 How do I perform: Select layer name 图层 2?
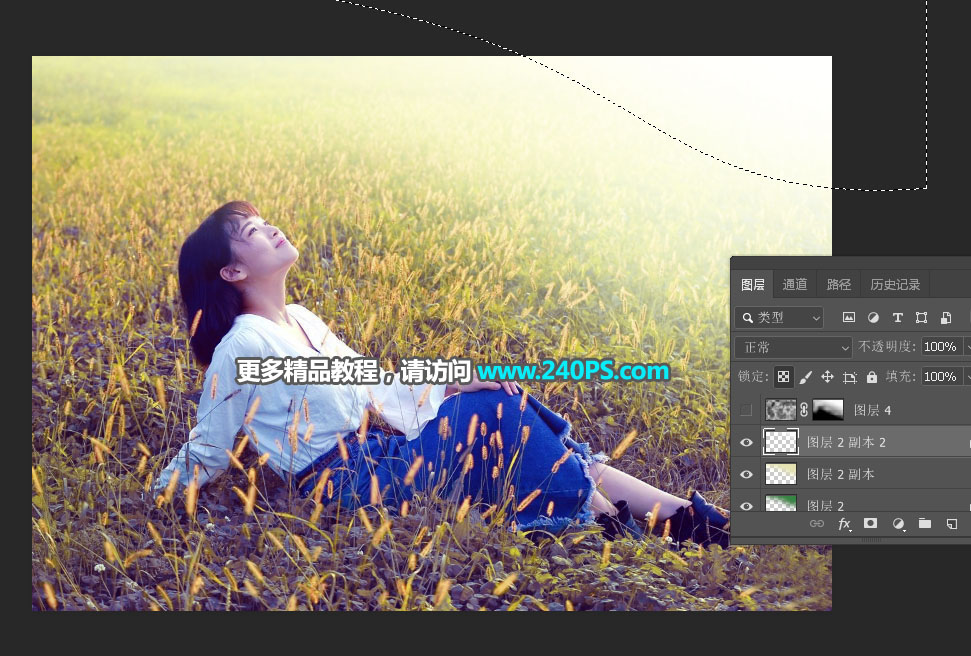pos(825,505)
